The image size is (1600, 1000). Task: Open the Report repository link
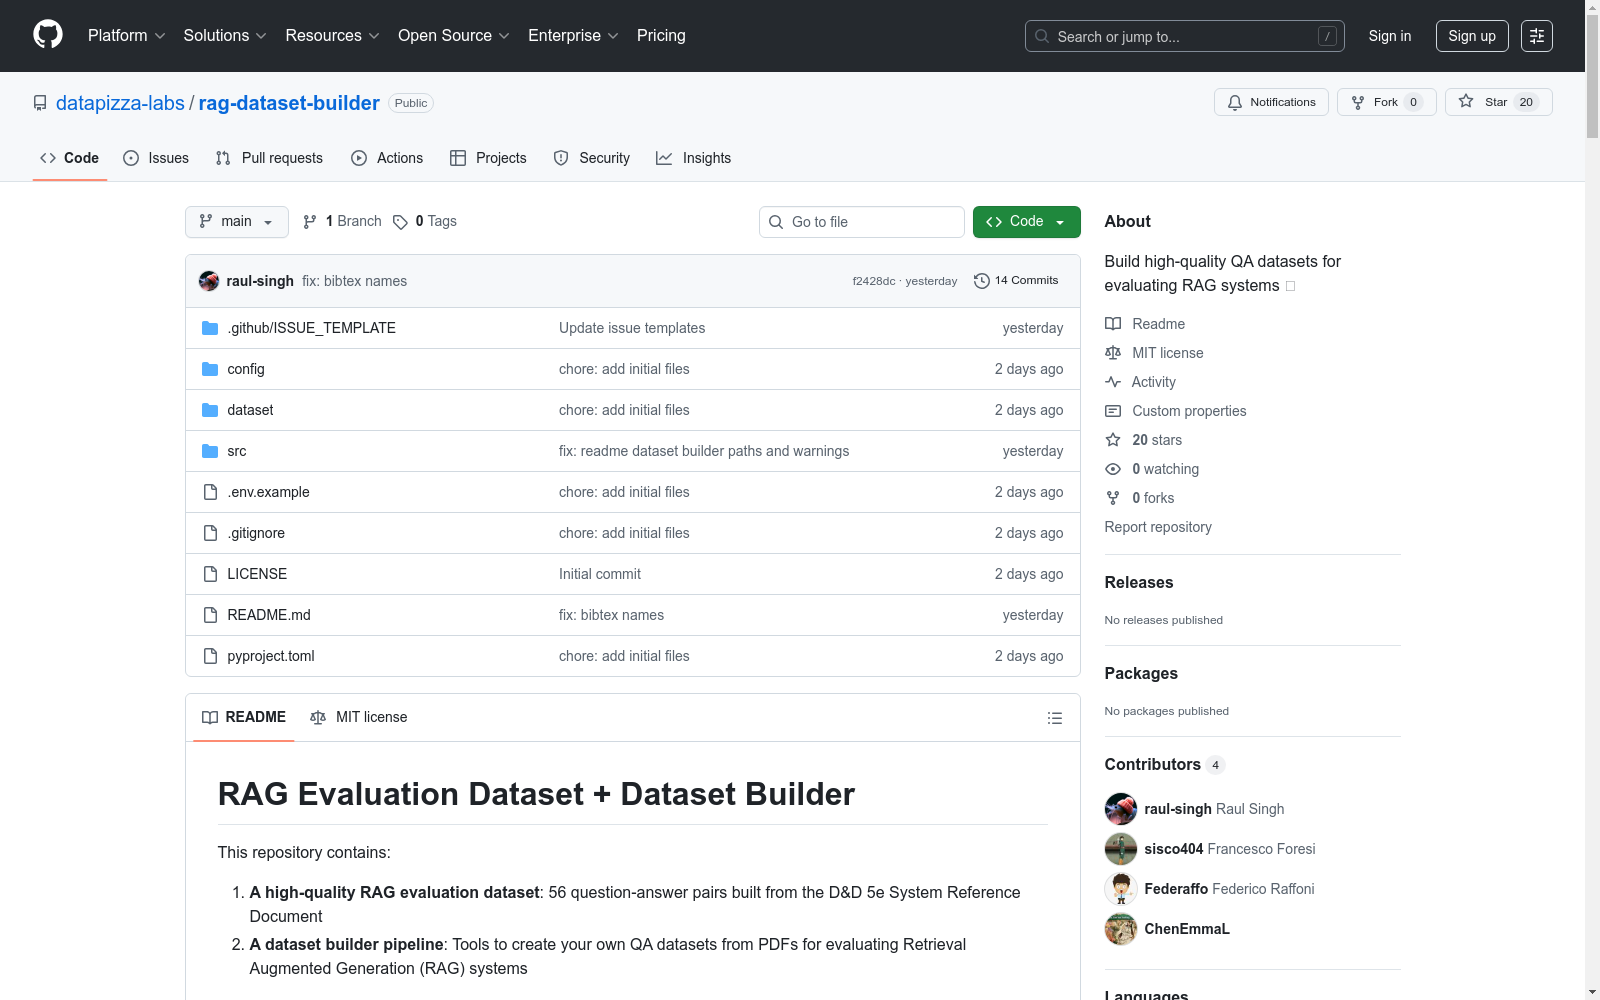tap(1158, 527)
